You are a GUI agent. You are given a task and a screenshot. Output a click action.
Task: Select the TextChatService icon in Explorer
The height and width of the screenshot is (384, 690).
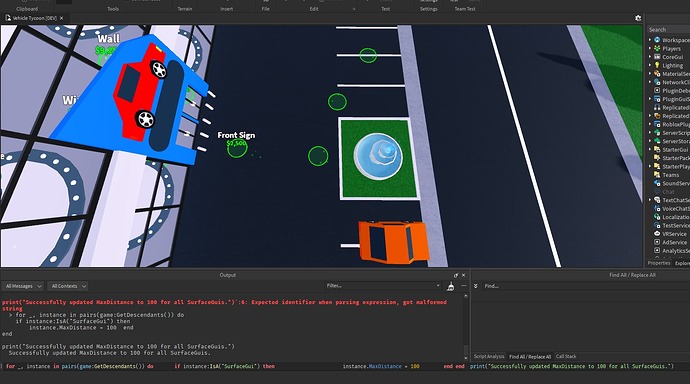[657, 200]
